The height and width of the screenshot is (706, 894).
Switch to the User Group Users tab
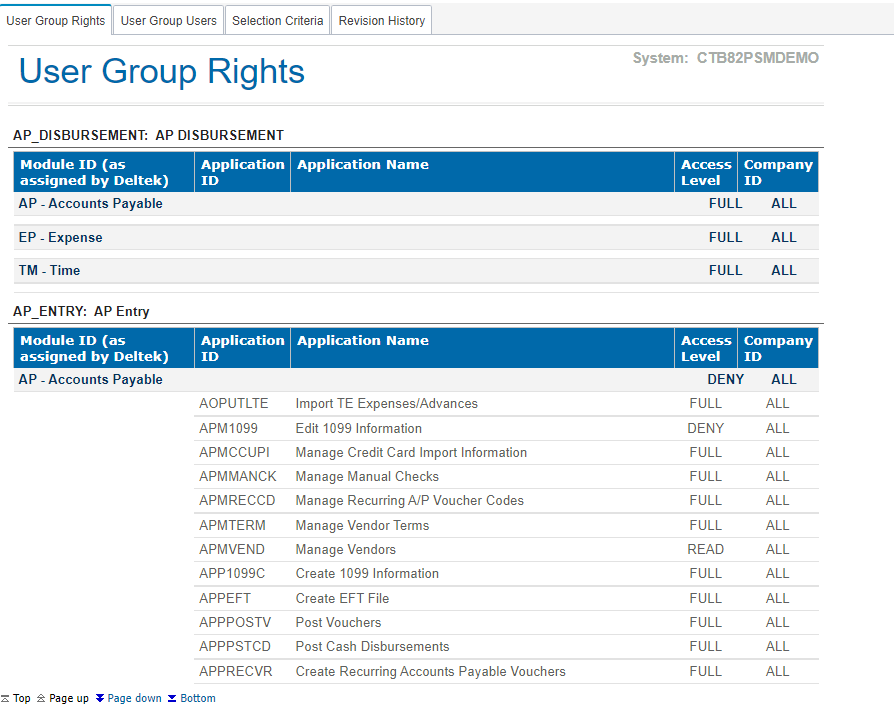tap(168, 20)
